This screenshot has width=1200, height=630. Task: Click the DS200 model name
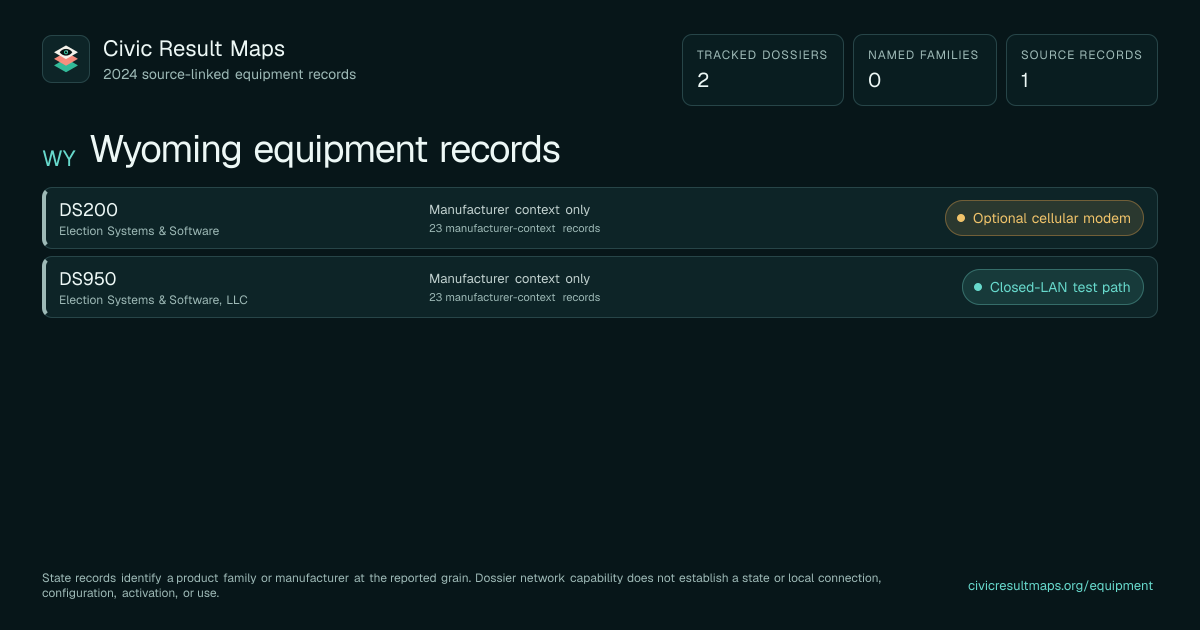pyautogui.click(x=88, y=210)
